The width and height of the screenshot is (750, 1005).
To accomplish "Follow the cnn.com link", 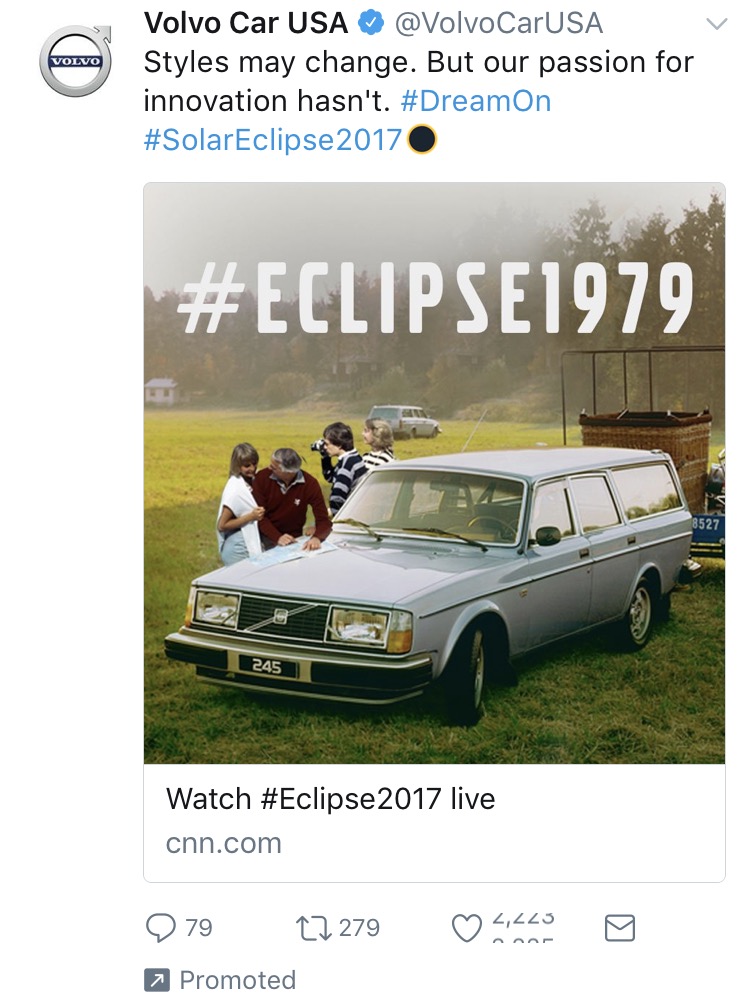I will [223, 843].
